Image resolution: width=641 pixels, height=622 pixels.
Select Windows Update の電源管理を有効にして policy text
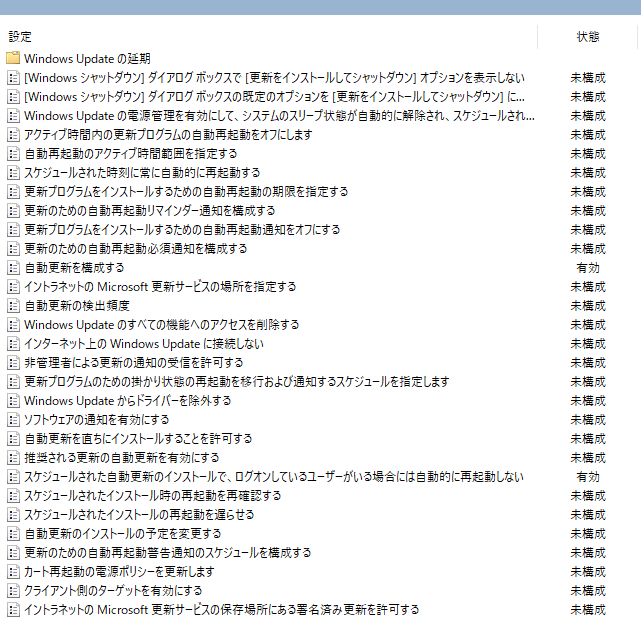click(279, 116)
